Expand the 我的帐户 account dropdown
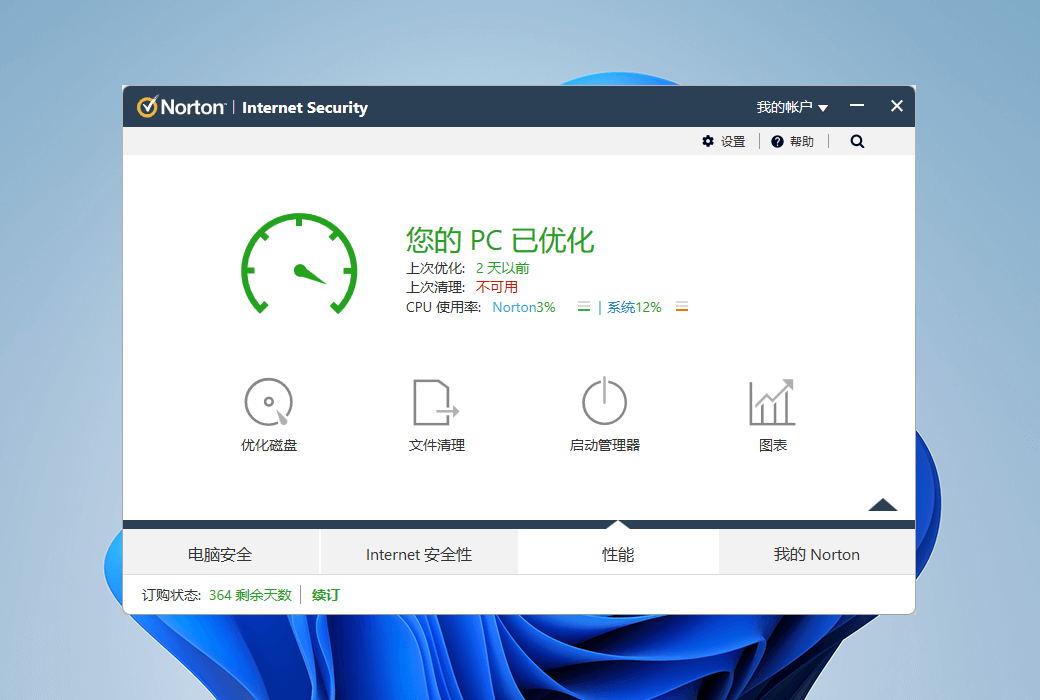The width and height of the screenshot is (1040, 700). pos(792,107)
